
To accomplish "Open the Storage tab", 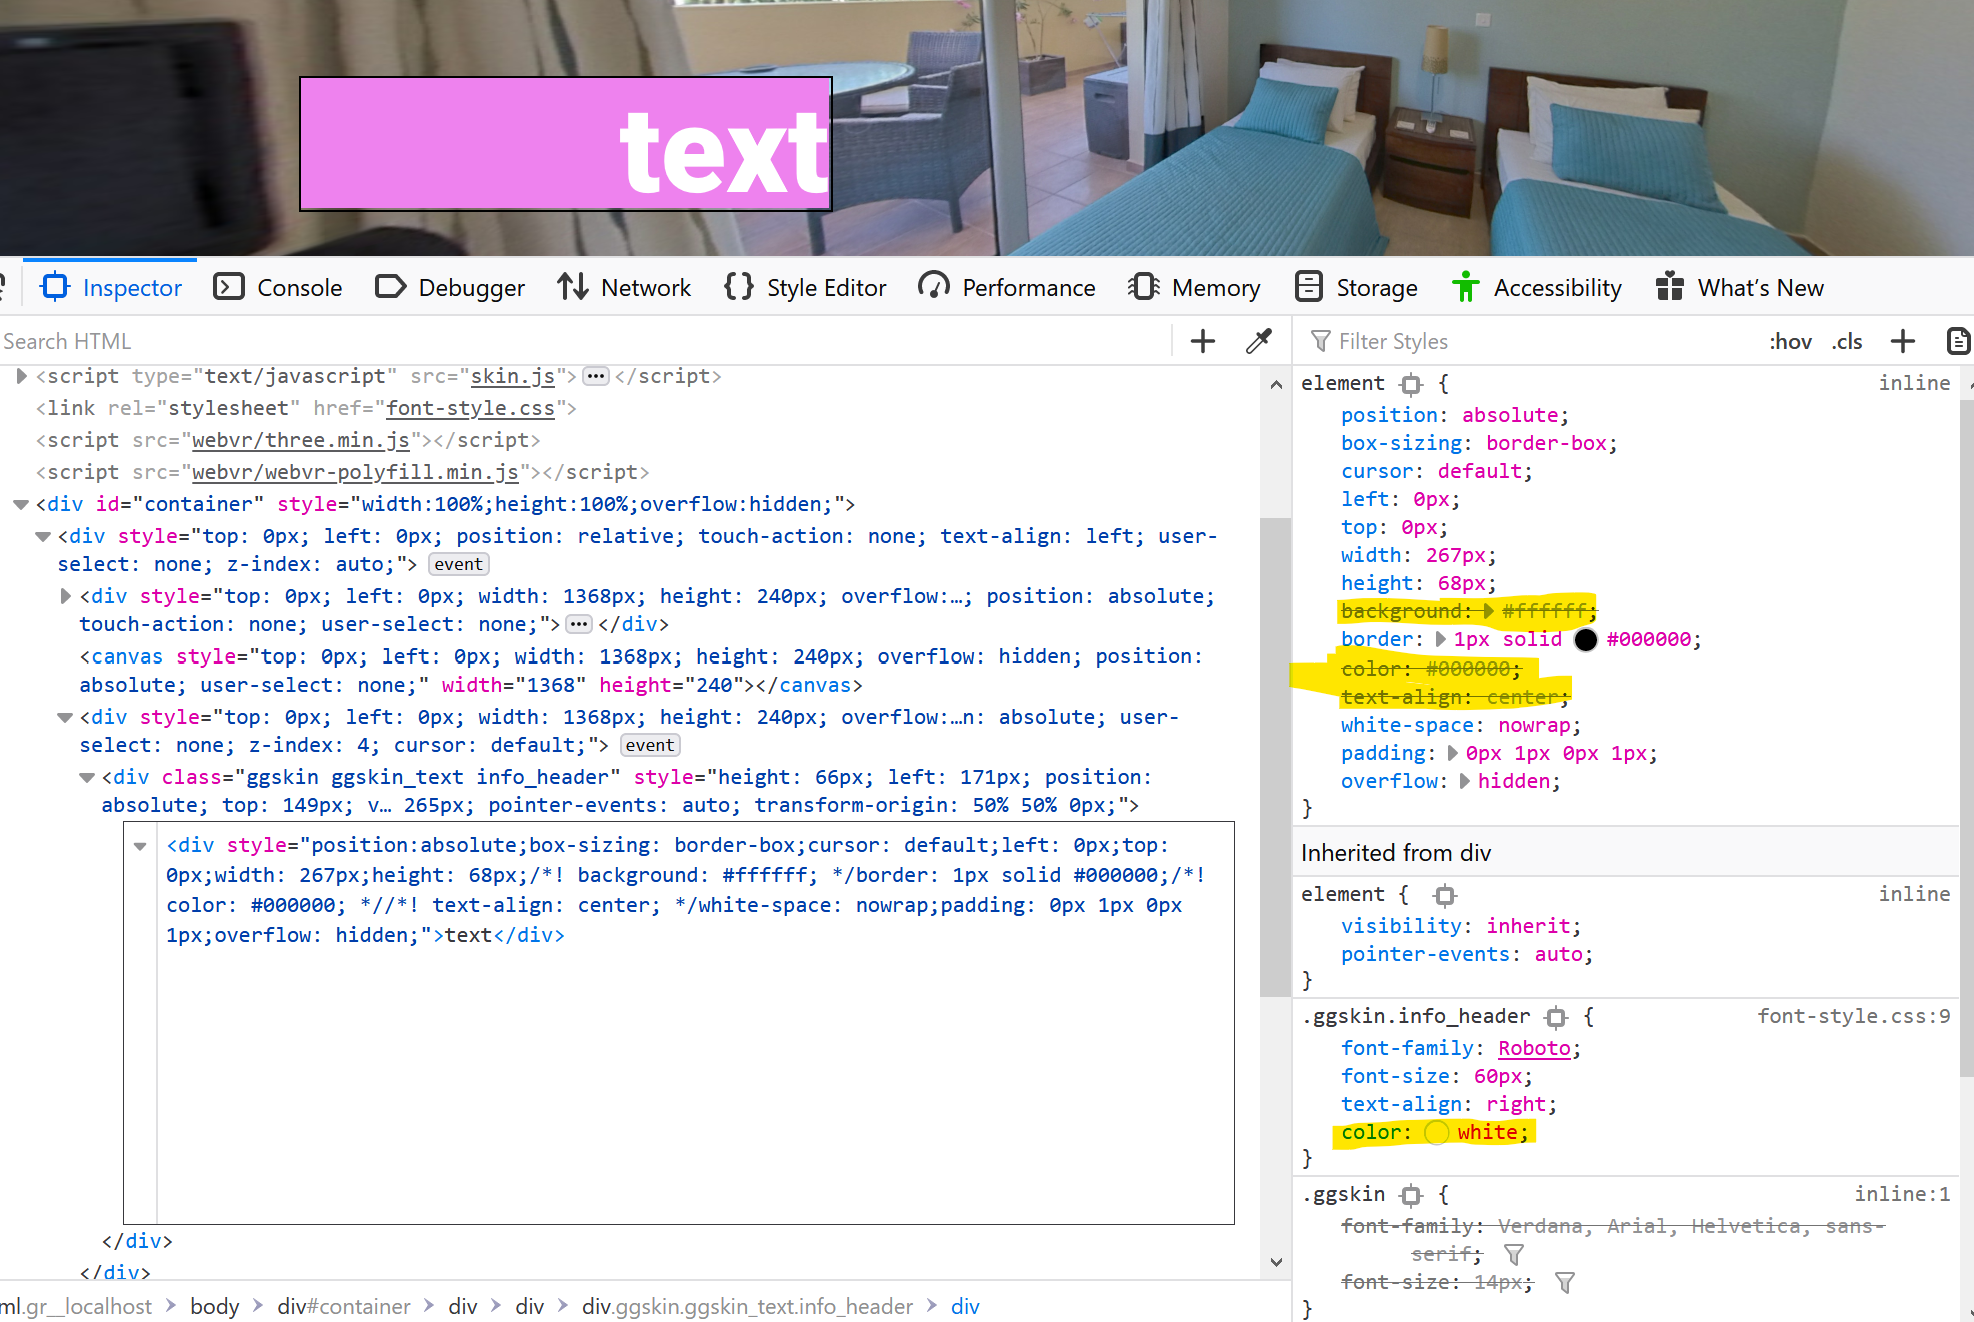I will click(1356, 288).
